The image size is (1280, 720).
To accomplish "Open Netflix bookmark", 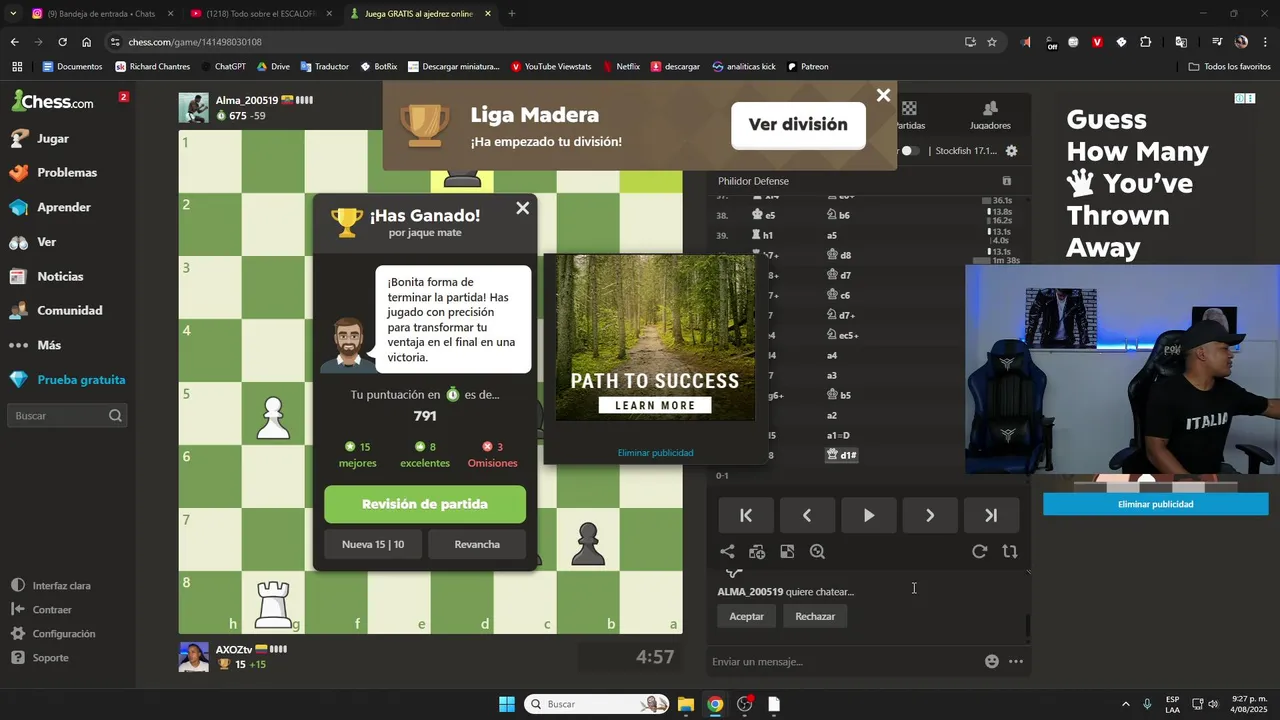I will [621, 67].
